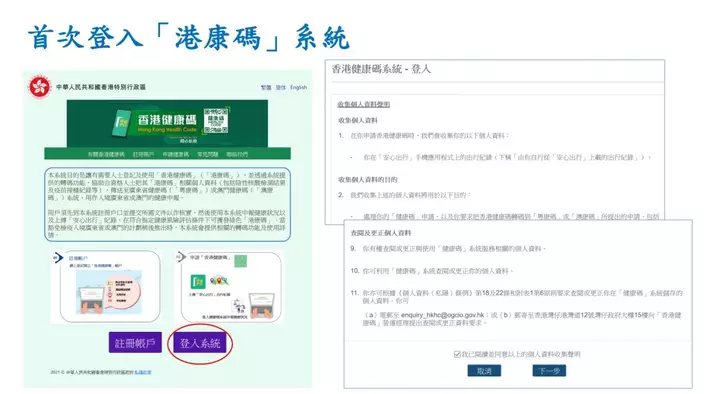Screen dimensions: 704x394
Task: Click the 收集個人資料的目的 subheading
Action: (x=368, y=179)
